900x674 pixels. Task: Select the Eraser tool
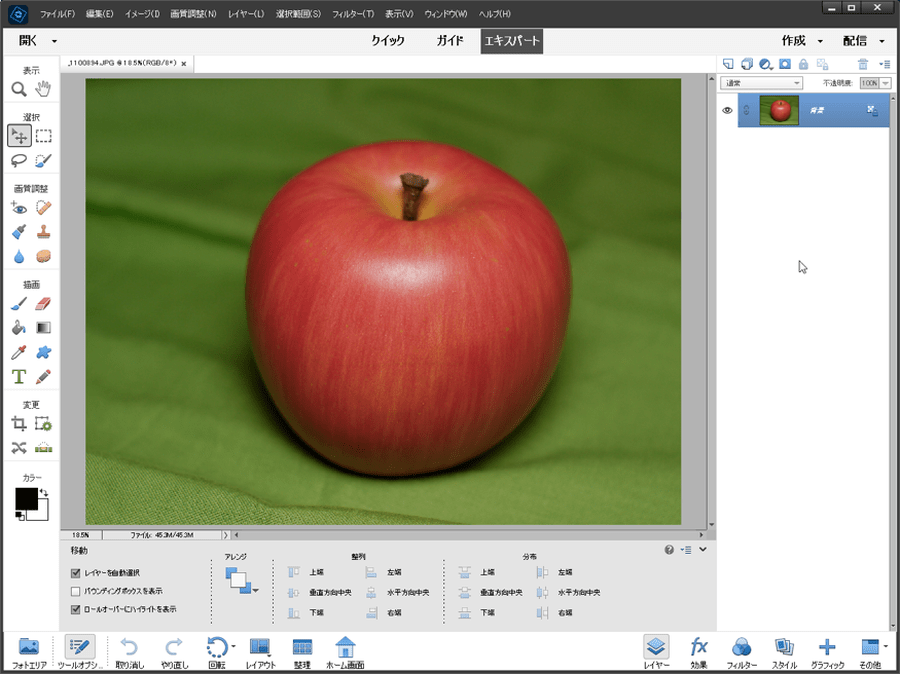pyautogui.click(x=43, y=304)
